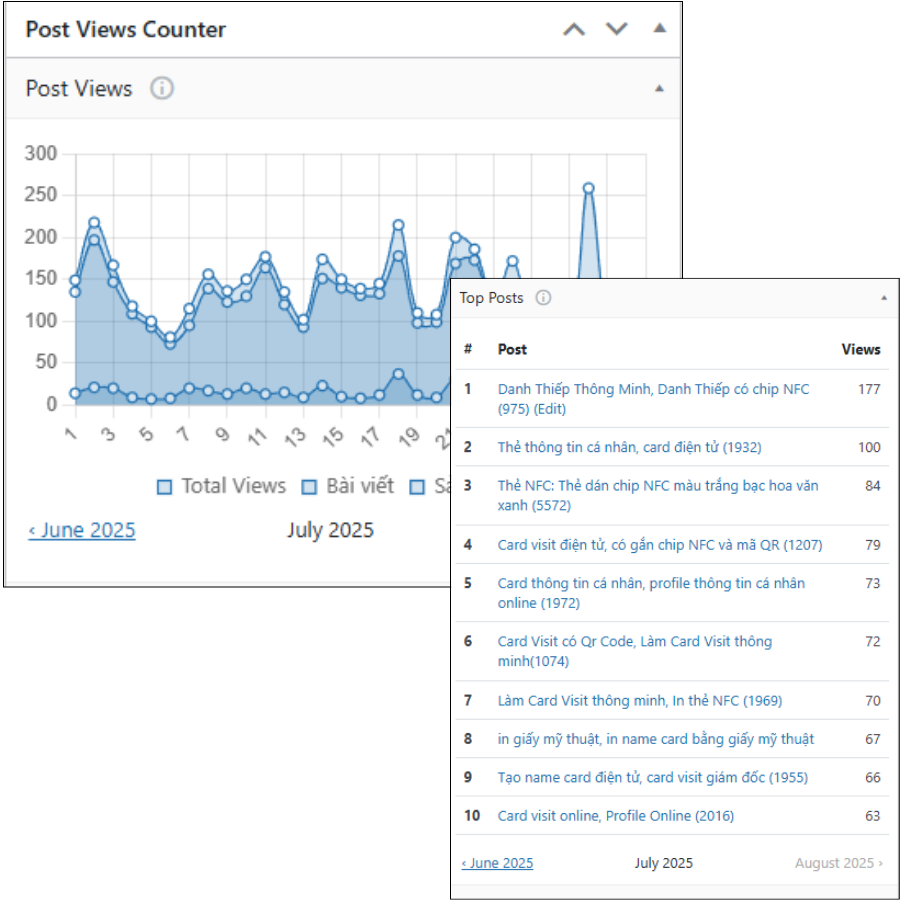Image resolution: width=900 pixels, height=900 pixels.
Task: Open Card visit online, Profile Online post
Action: (615, 816)
